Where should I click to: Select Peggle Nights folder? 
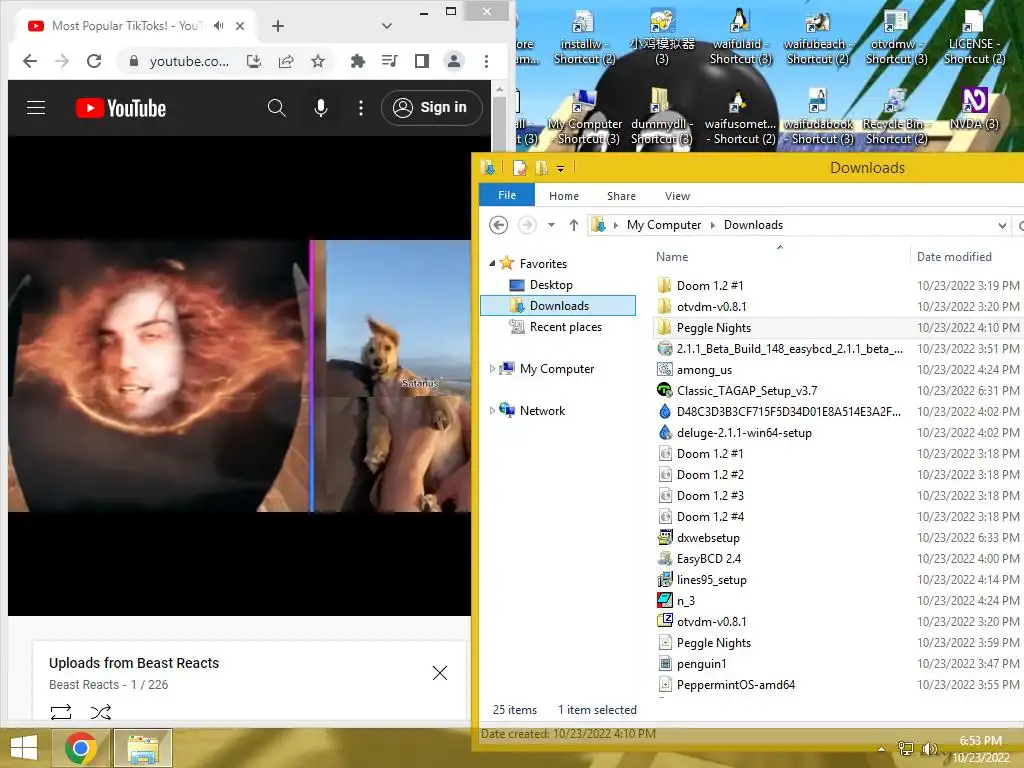pyautogui.click(x=713, y=328)
